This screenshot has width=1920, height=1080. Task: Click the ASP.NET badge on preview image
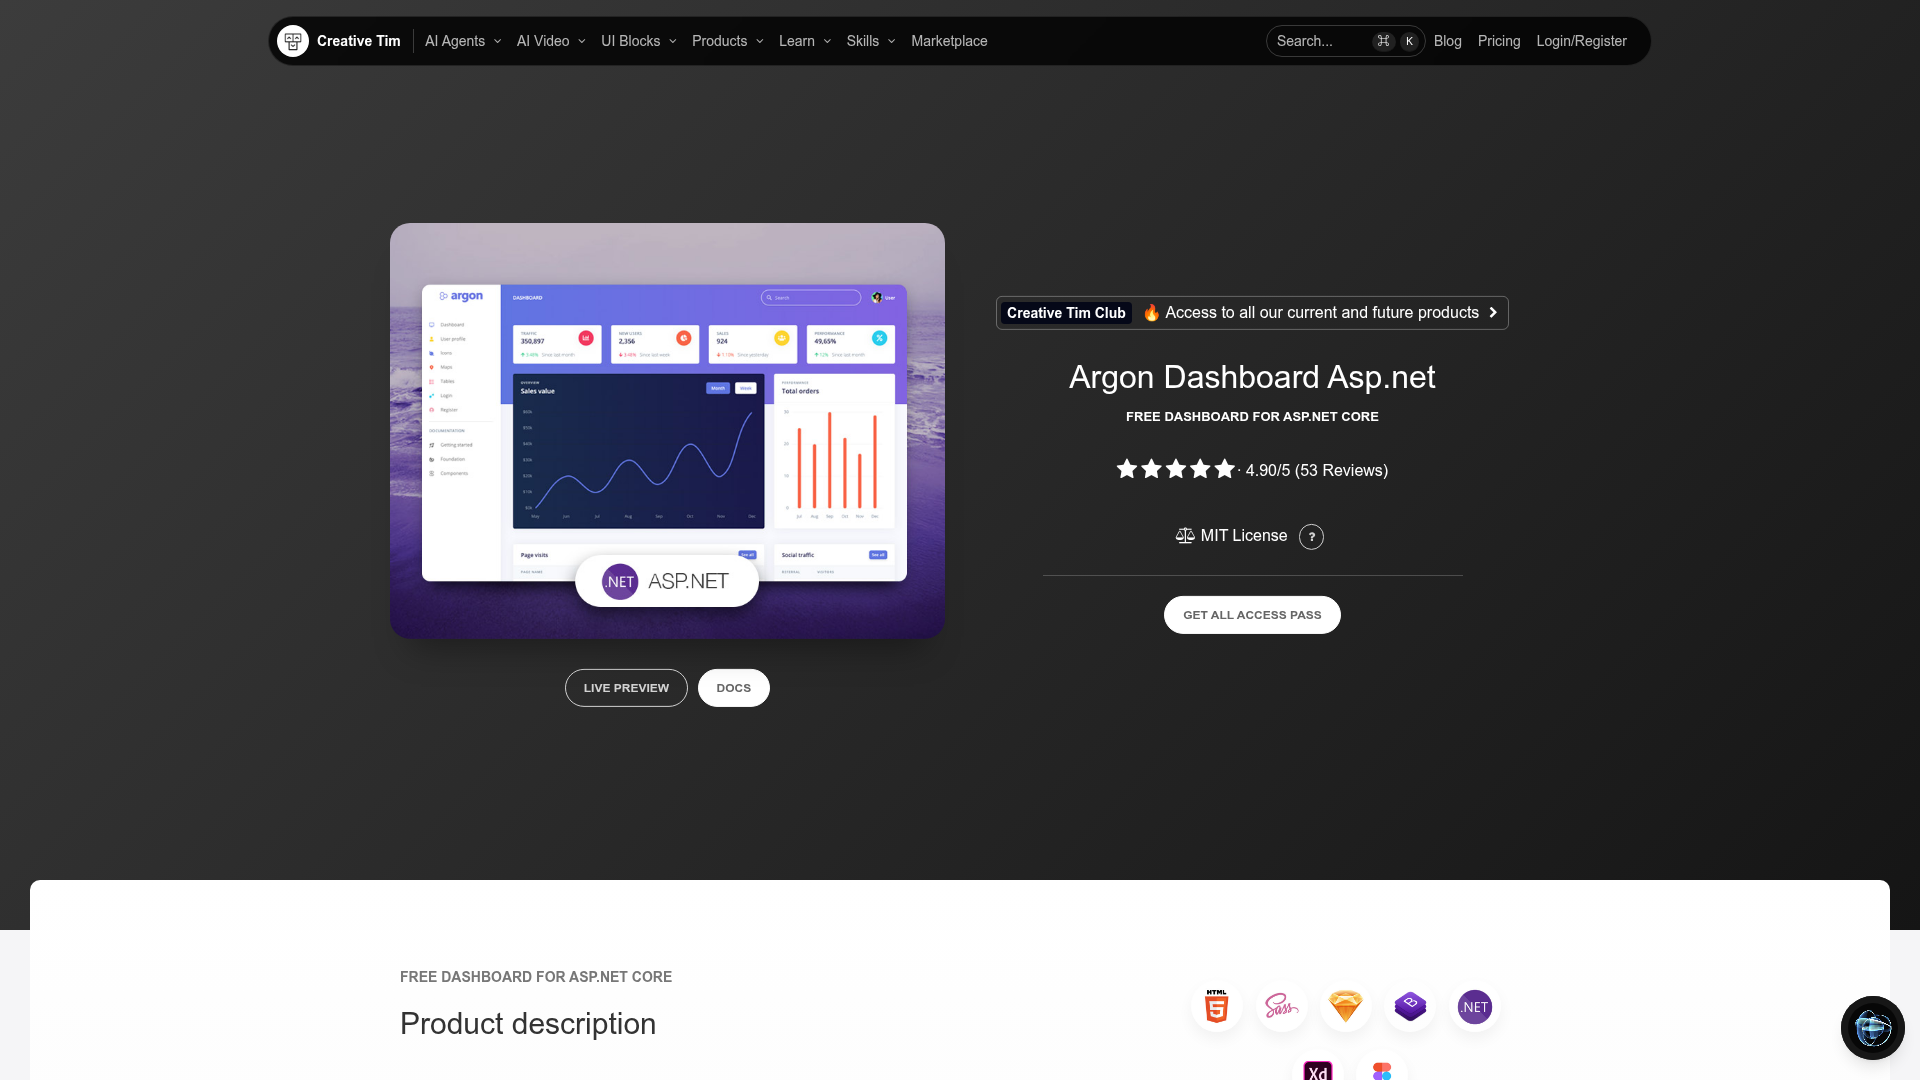[x=667, y=581]
